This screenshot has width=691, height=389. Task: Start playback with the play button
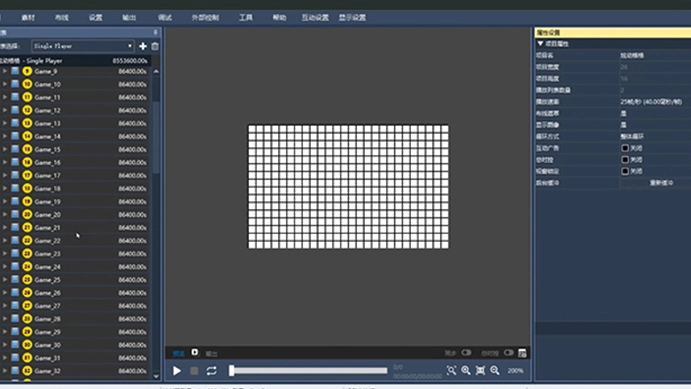[x=177, y=371]
